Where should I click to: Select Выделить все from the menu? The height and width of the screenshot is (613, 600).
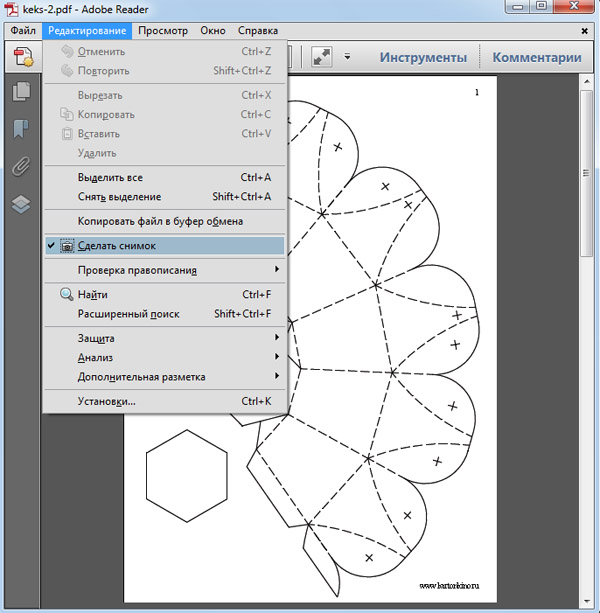tap(110, 177)
